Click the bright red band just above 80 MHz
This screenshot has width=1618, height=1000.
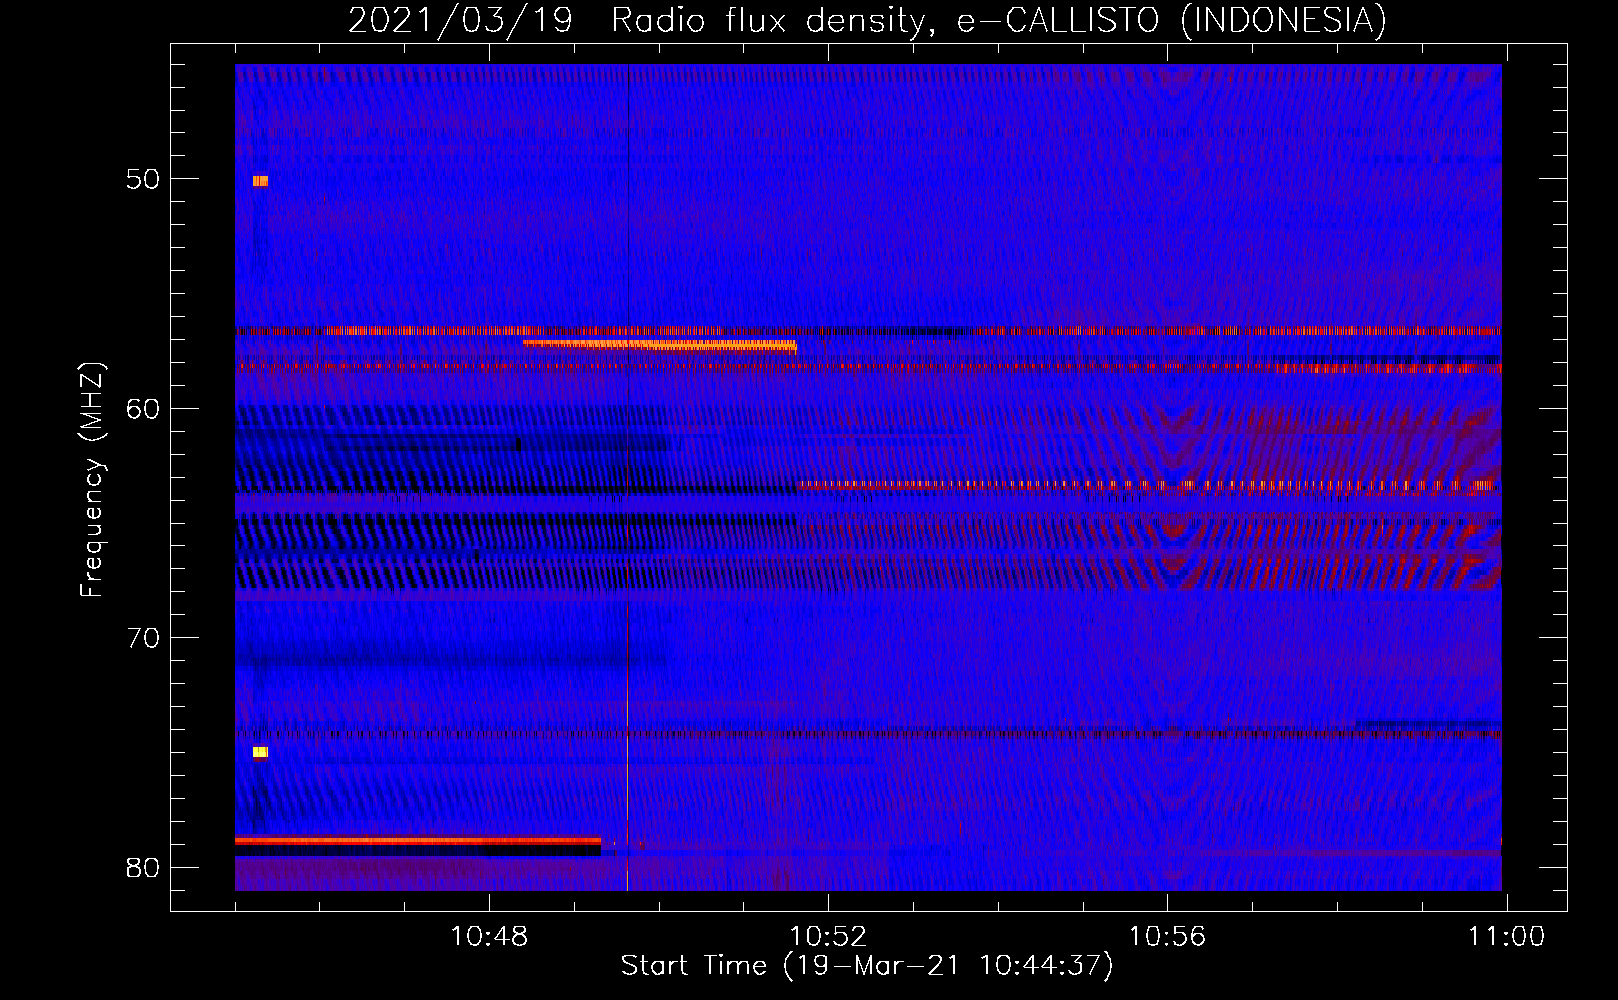point(418,841)
